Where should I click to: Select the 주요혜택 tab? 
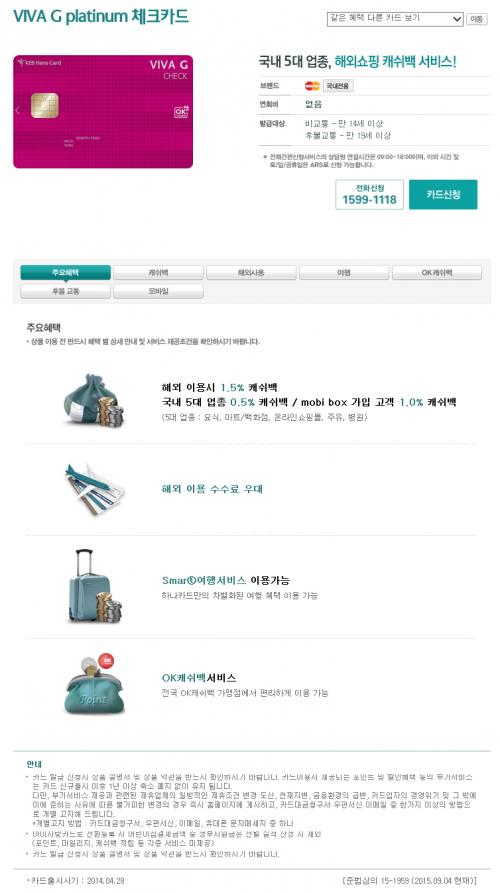[x=65, y=273]
